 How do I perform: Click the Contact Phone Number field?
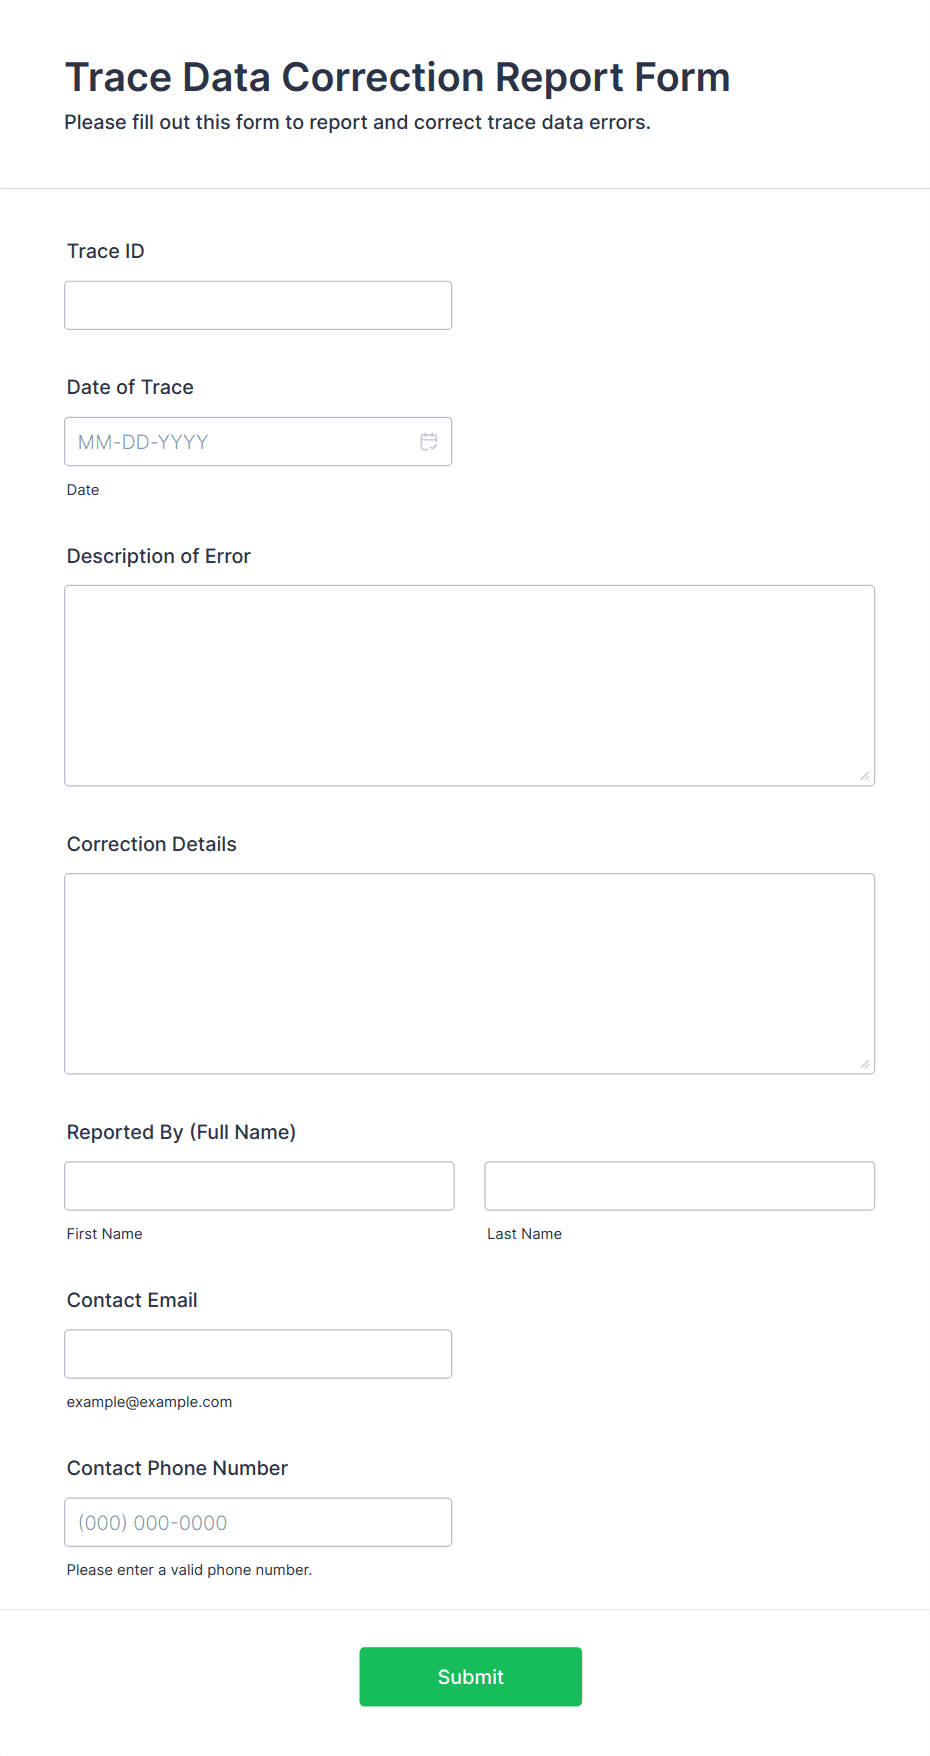[x=258, y=1522]
